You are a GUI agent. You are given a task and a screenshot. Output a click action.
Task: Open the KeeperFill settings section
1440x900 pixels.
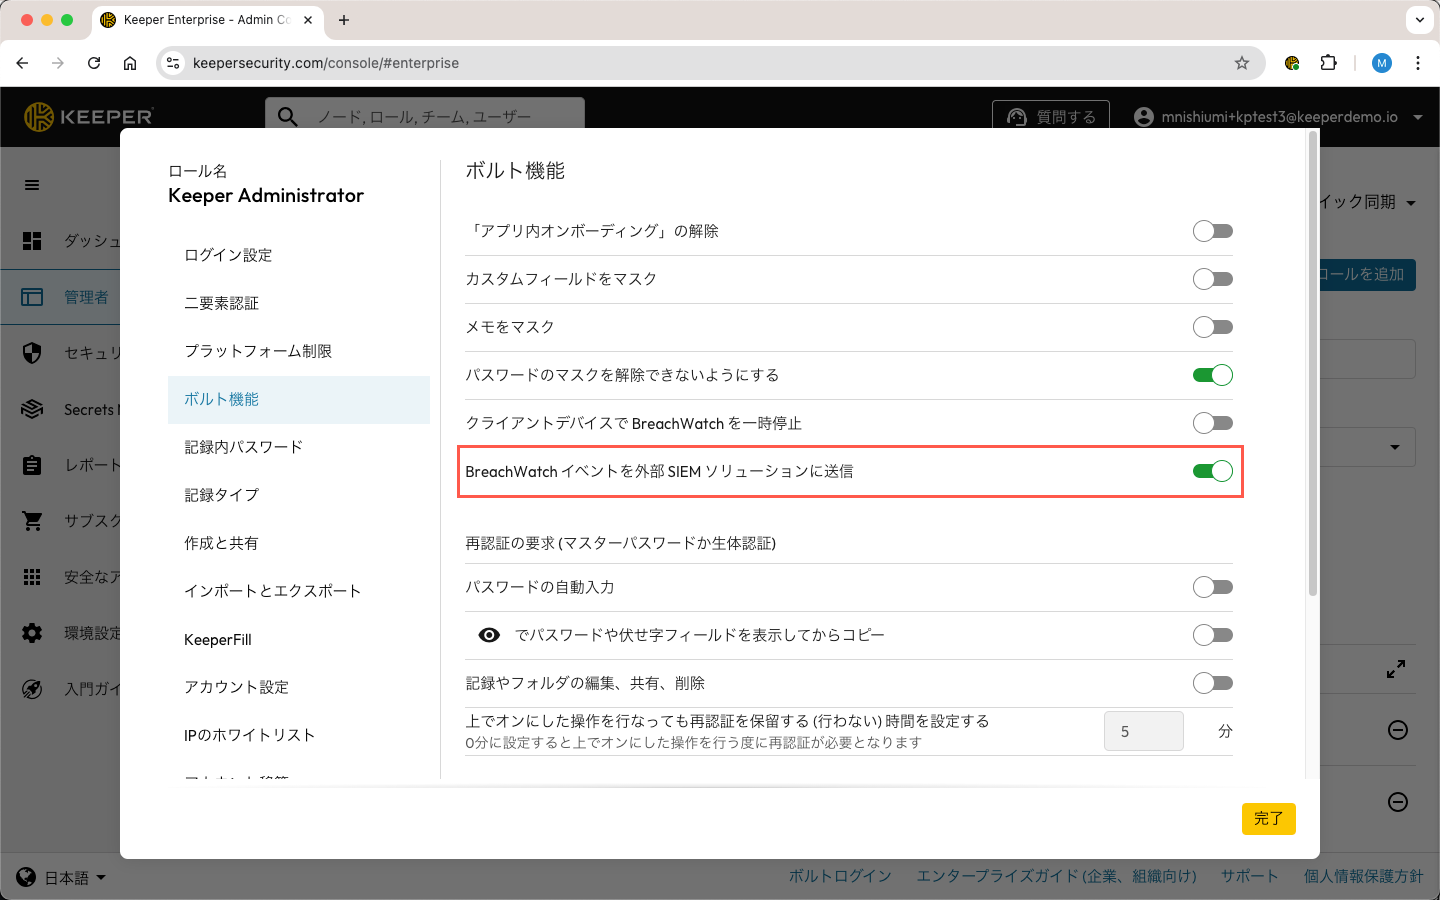click(218, 639)
